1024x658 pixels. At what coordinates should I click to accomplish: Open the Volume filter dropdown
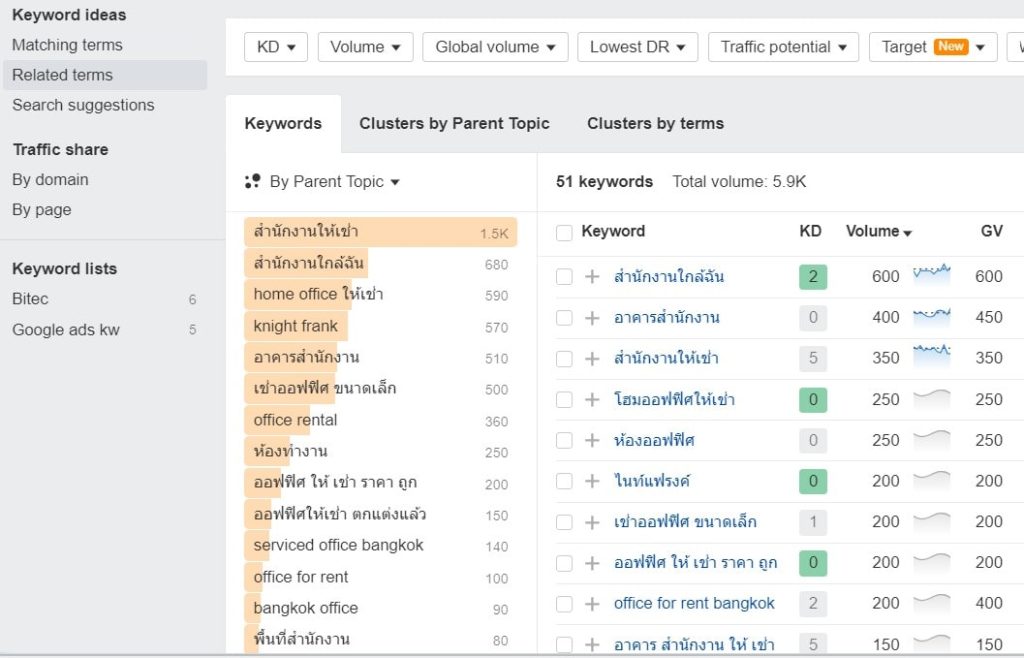point(365,47)
